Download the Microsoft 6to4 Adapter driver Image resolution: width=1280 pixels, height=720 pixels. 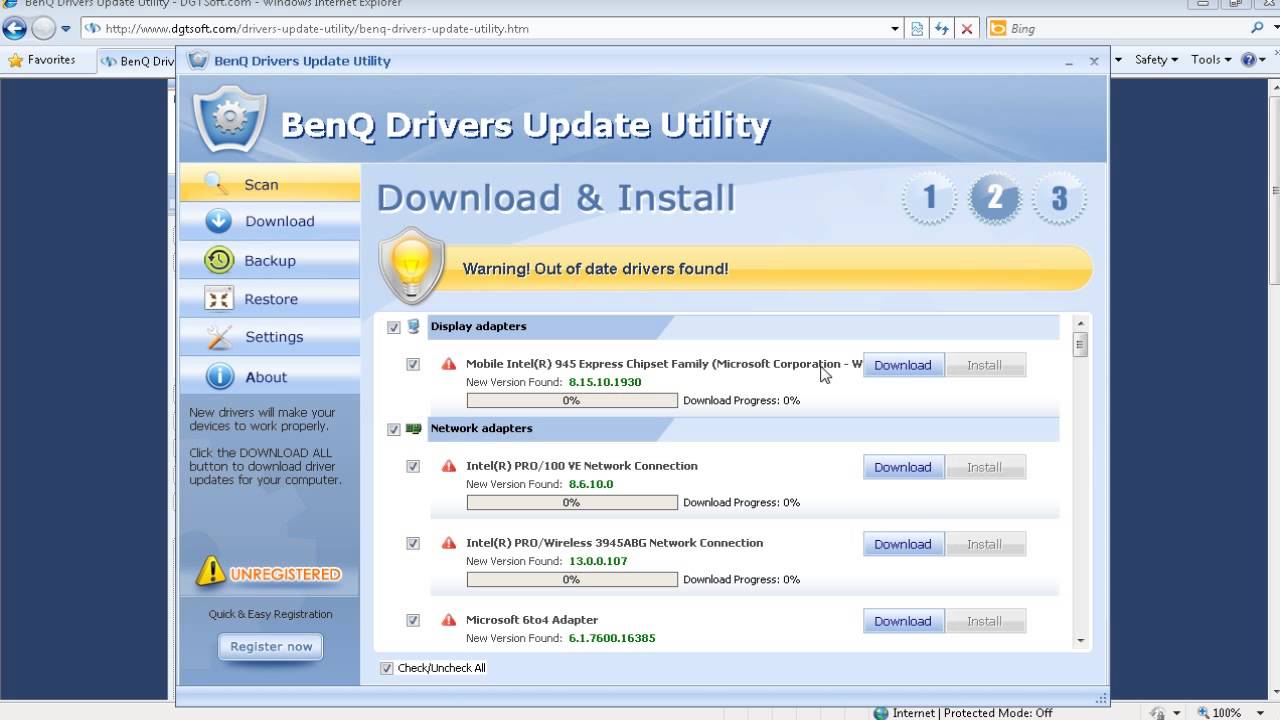[903, 621]
